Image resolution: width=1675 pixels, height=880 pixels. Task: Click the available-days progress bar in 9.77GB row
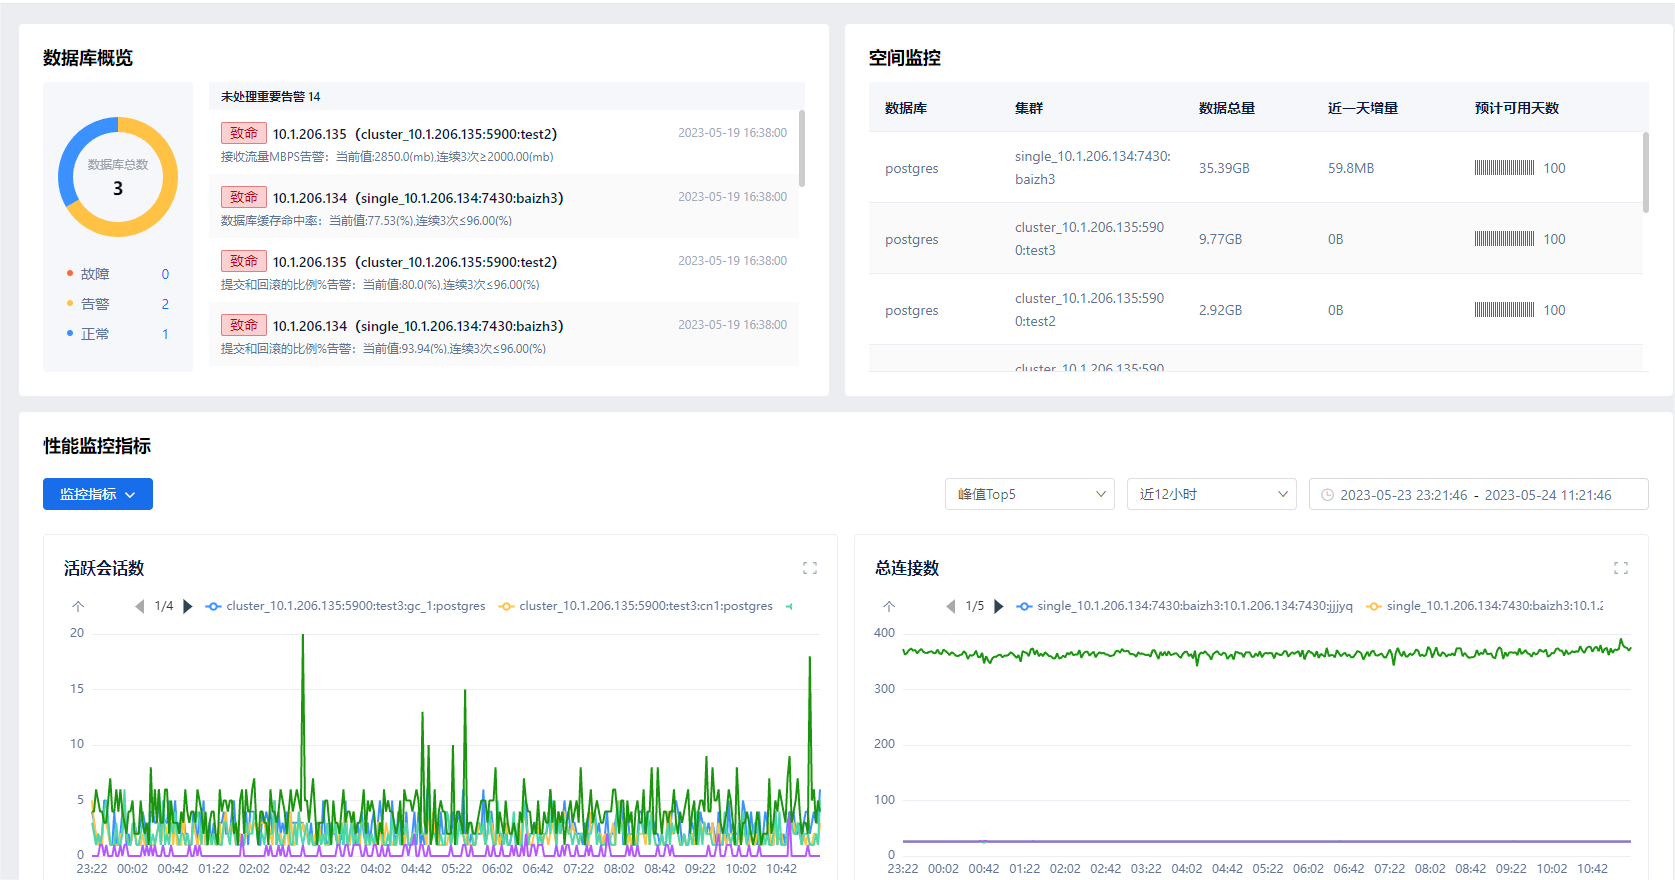[1504, 239]
